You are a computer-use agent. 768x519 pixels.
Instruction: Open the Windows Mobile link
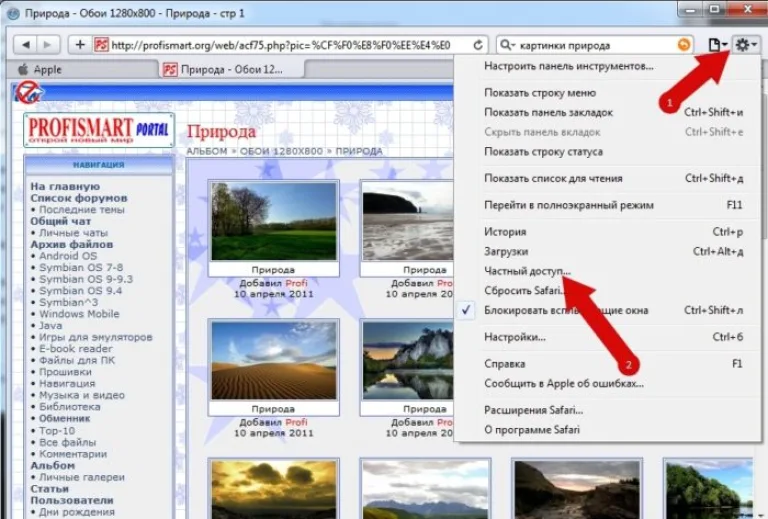click(x=79, y=314)
